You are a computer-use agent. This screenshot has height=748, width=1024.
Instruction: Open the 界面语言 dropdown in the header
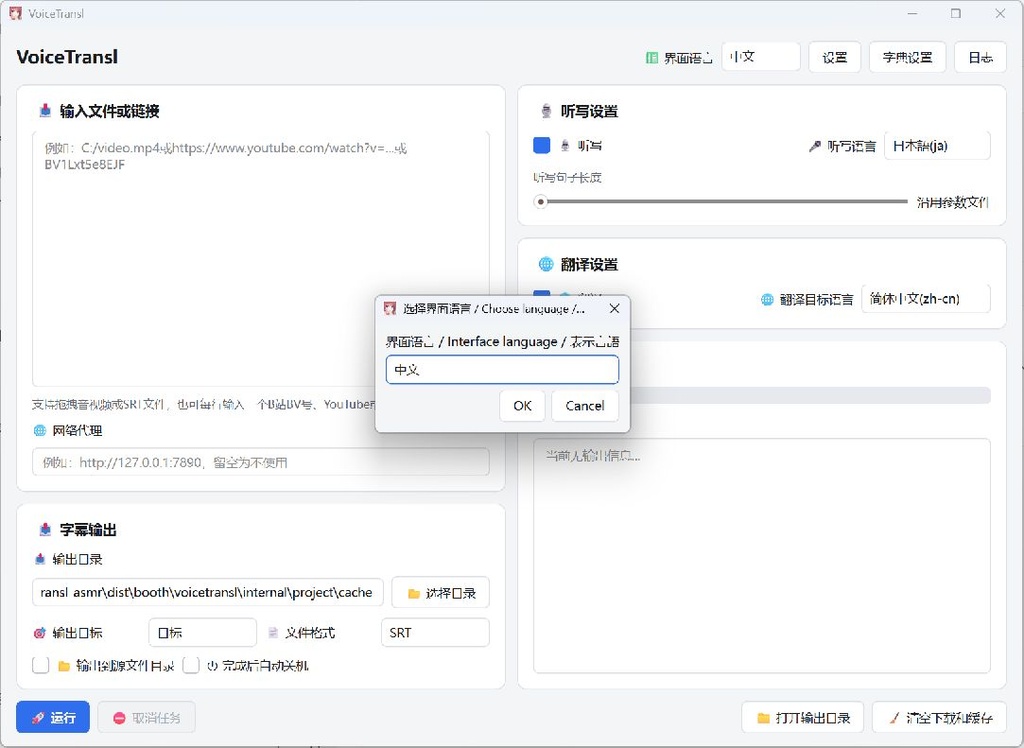coord(761,57)
